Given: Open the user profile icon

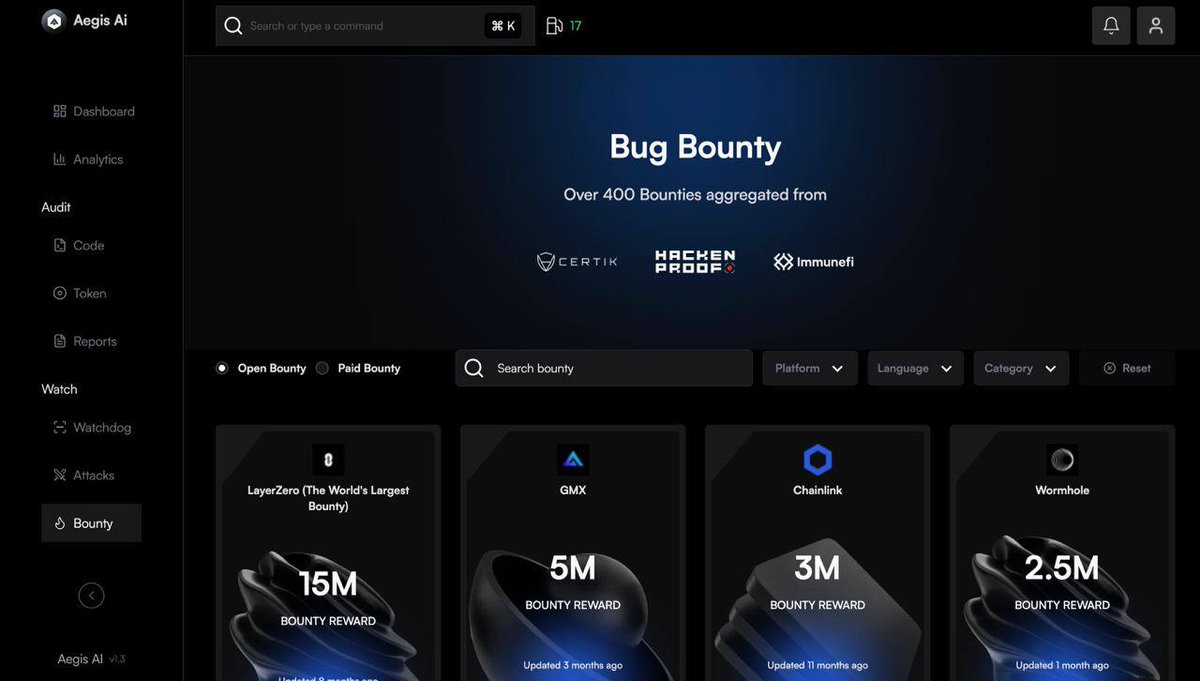Looking at the screenshot, I should point(1156,26).
